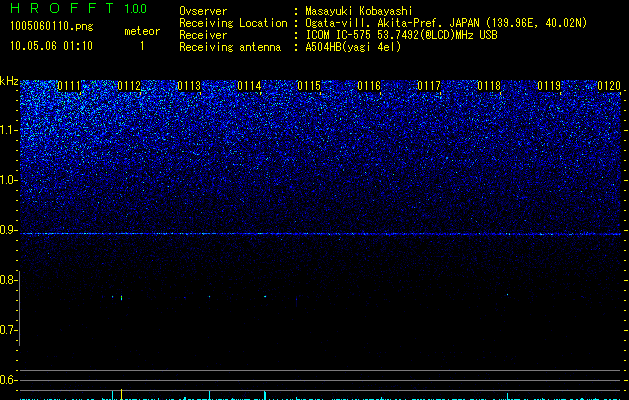Click the 0118 time marker
This screenshot has height=400, width=629.
[489, 86]
